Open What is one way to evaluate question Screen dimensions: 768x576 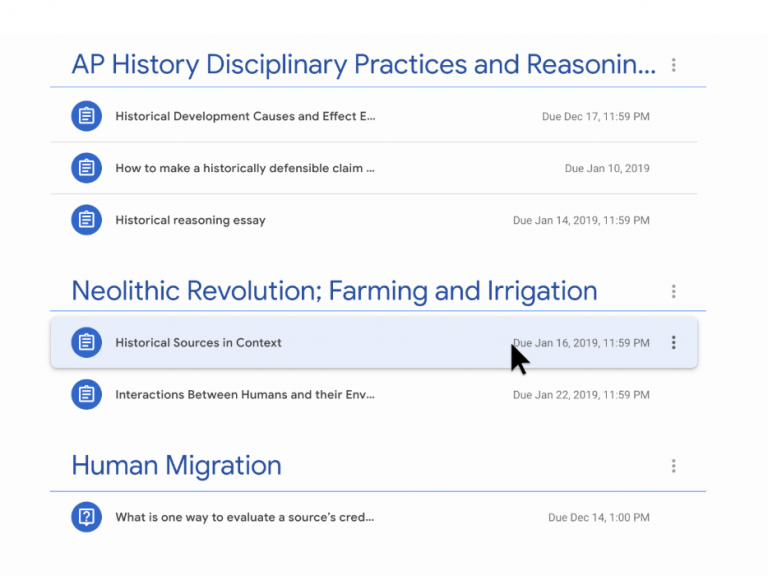point(244,517)
